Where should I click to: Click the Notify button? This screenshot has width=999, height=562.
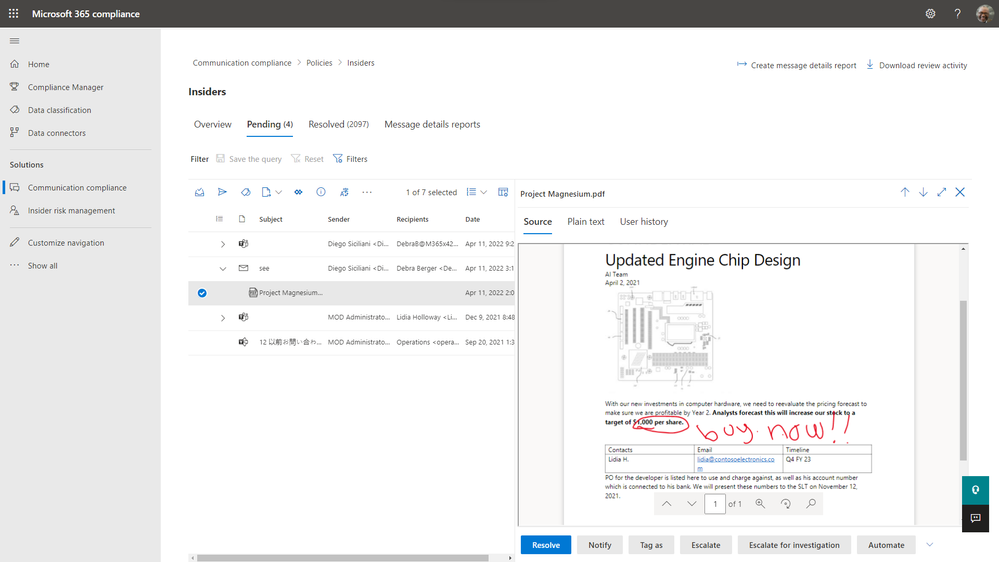[x=600, y=545]
